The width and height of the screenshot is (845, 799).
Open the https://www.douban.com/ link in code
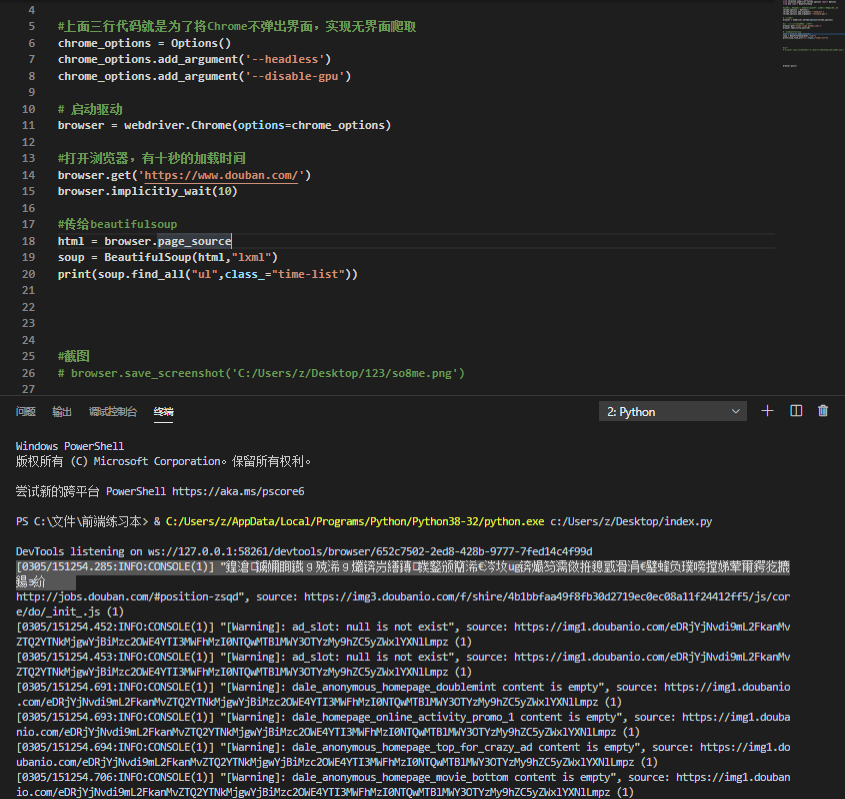pyautogui.click(x=221, y=175)
